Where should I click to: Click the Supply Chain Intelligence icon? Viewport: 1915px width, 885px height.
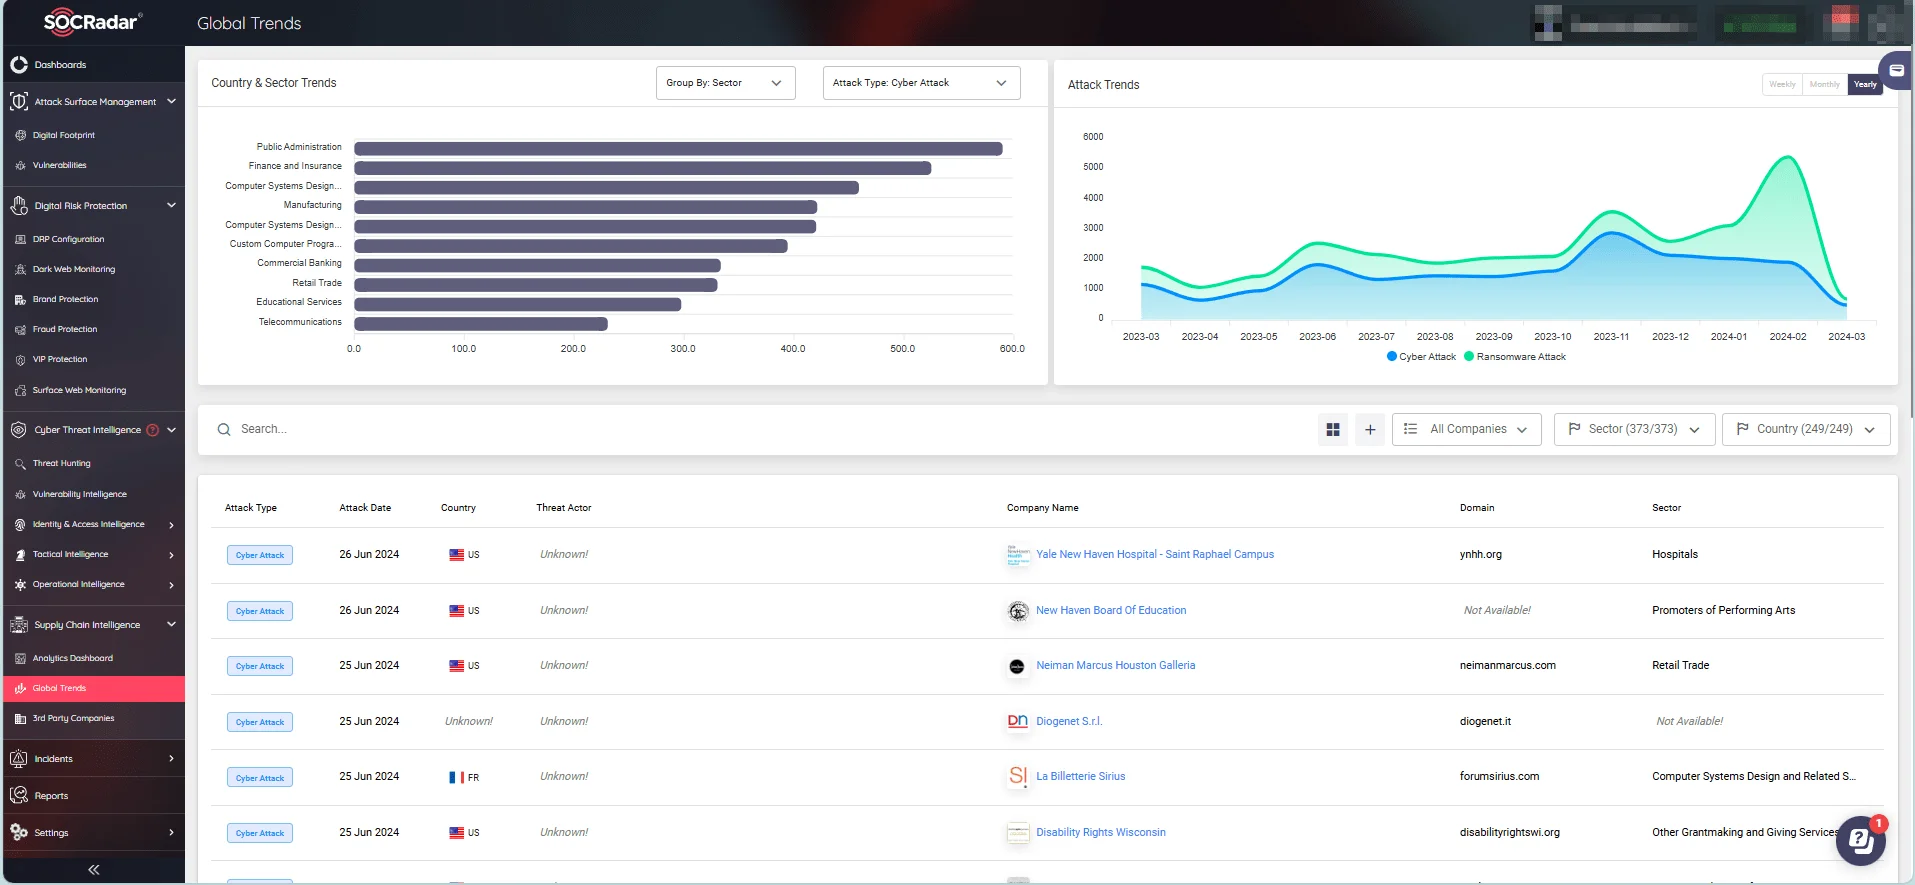point(19,625)
